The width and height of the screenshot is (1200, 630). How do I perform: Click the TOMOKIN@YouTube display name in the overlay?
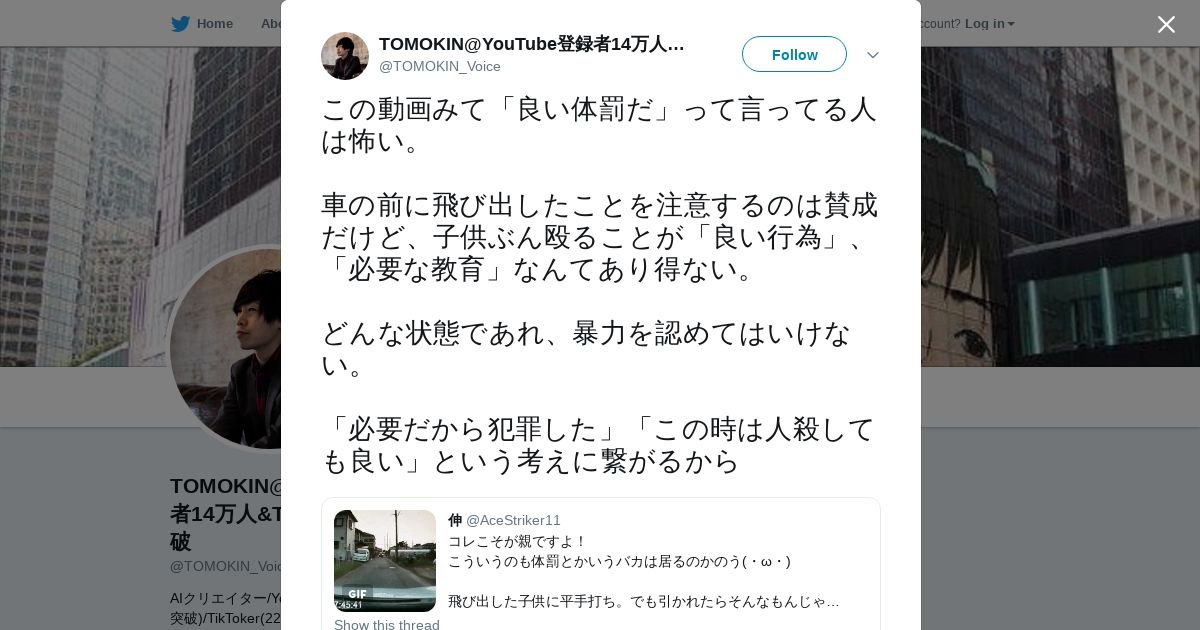click(532, 44)
